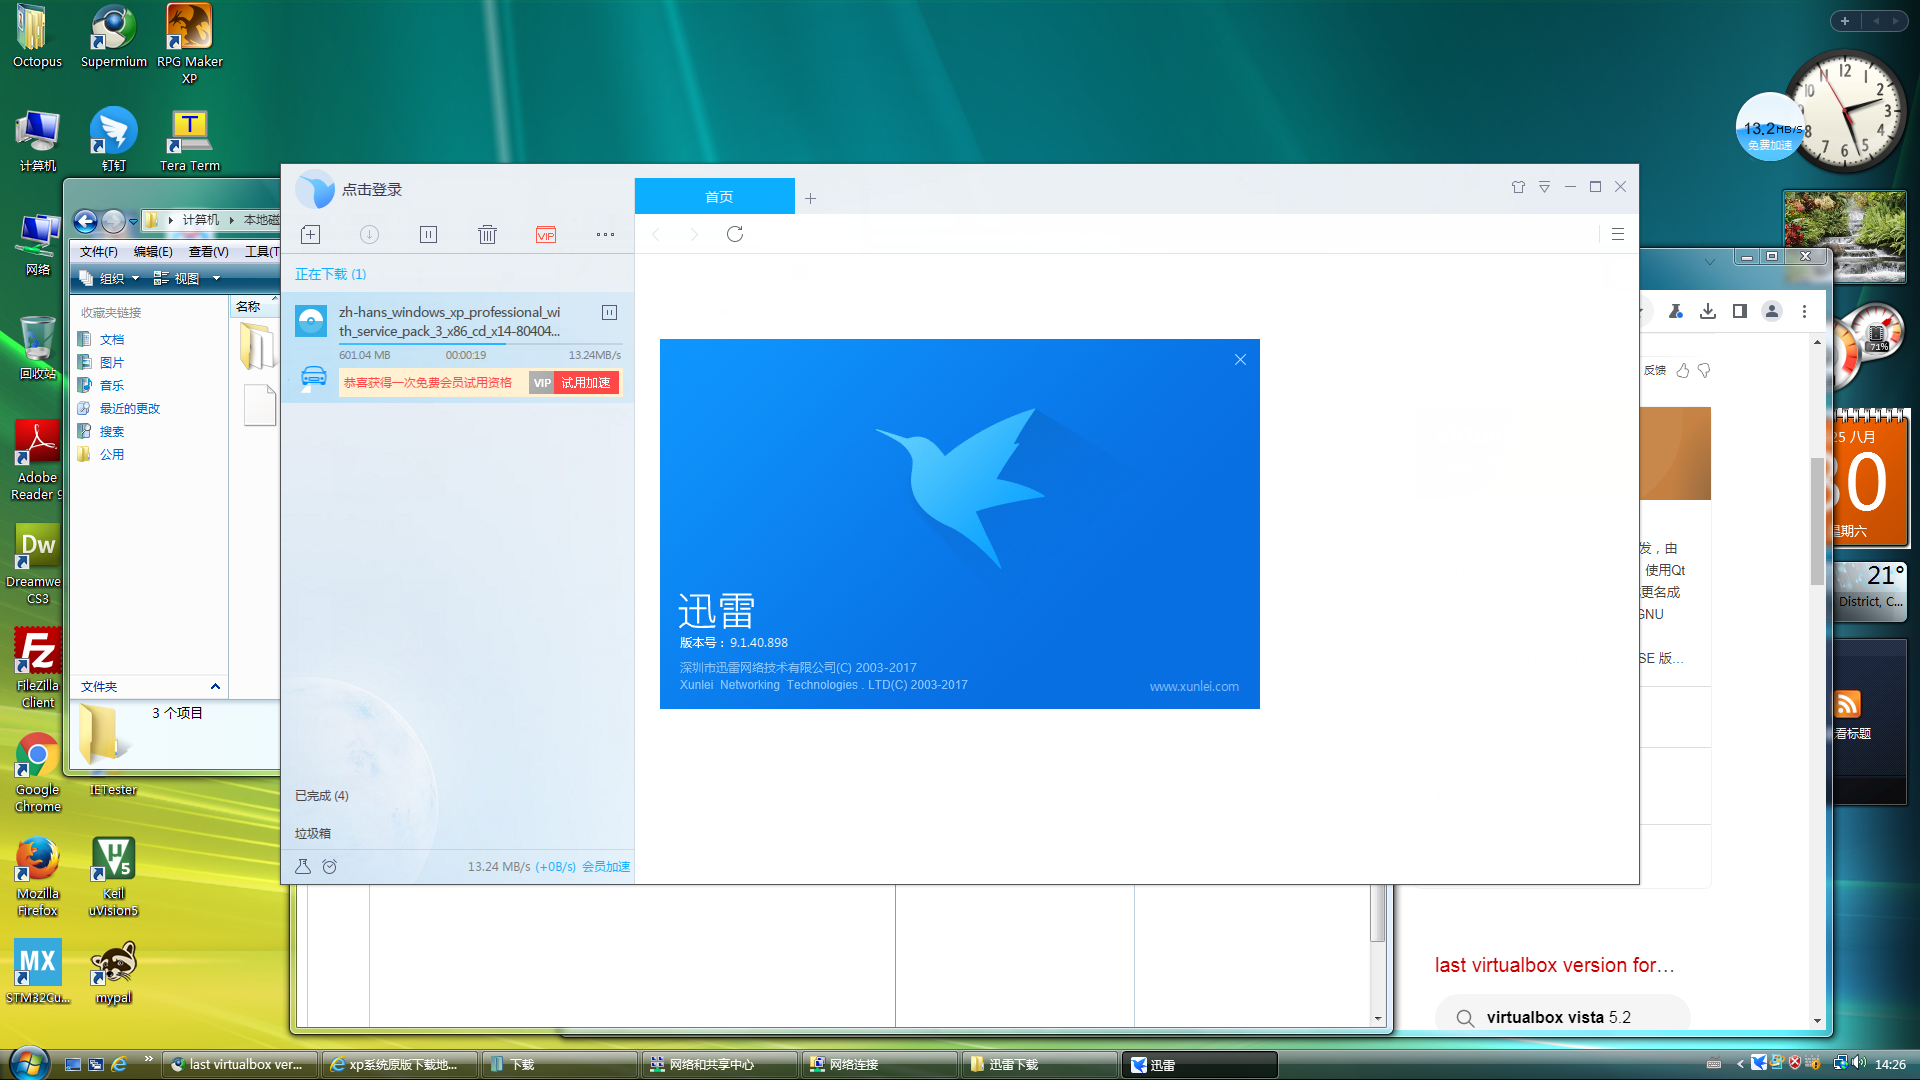Click the thumbs down feedback icon in Chrome
The height and width of the screenshot is (1080, 1920).
point(1704,370)
